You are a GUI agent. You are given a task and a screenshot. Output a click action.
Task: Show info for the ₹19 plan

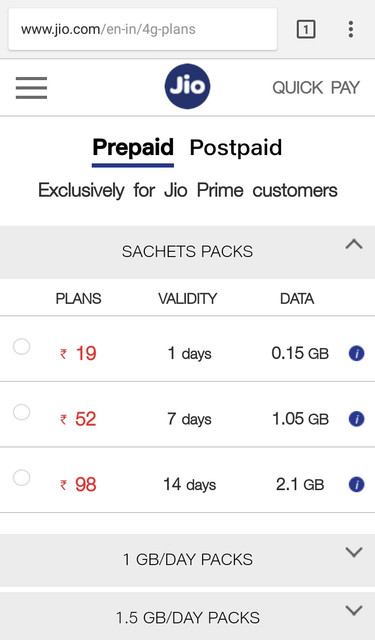click(356, 353)
